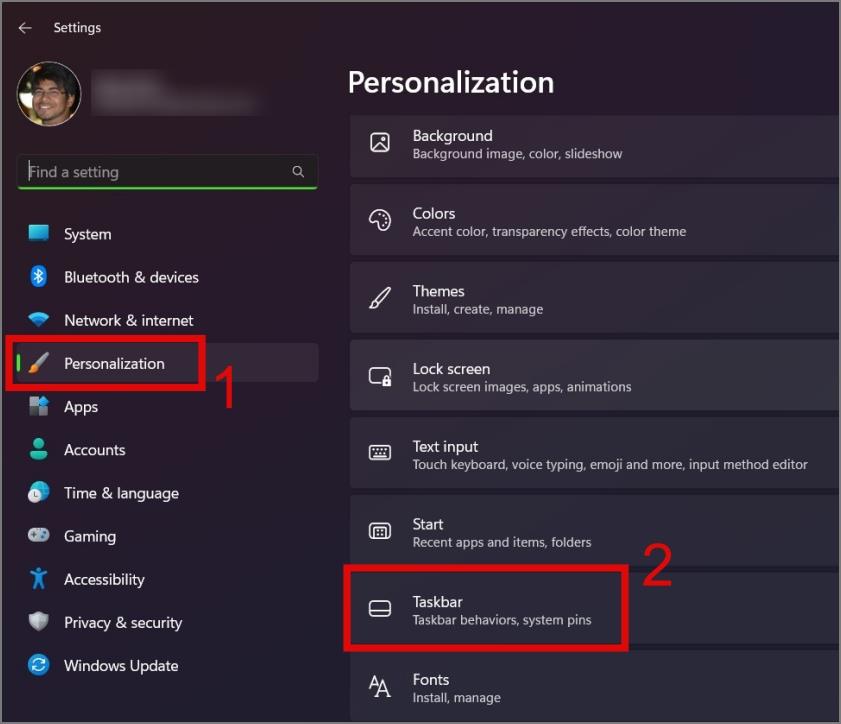The height and width of the screenshot is (724, 841).
Task: Click 'Background image, color, slideshow' description
Action: [517, 154]
